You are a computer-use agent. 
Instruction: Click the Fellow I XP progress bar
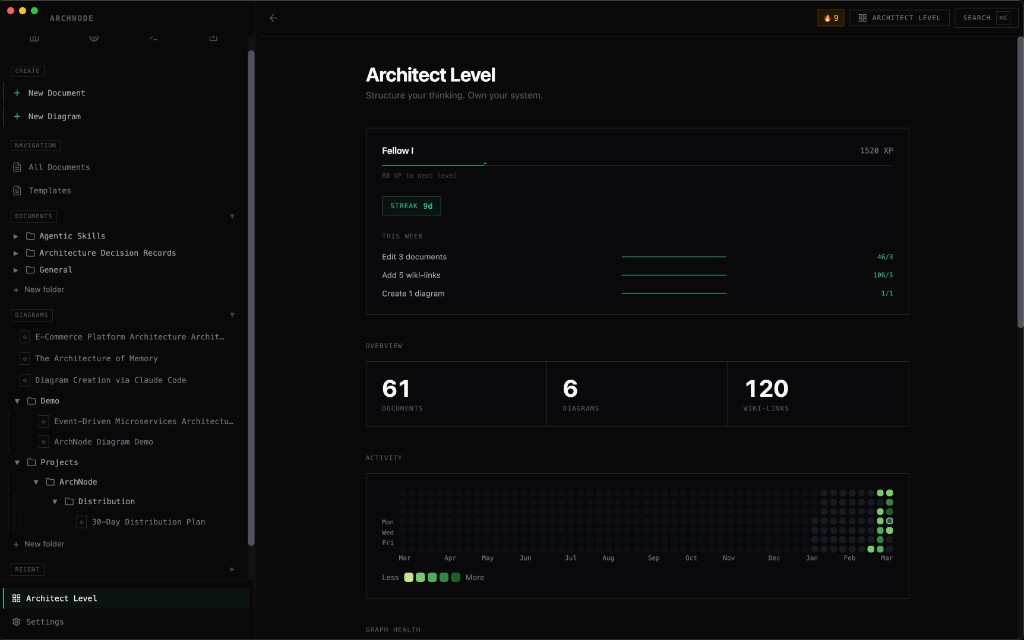(x=637, y=165)
